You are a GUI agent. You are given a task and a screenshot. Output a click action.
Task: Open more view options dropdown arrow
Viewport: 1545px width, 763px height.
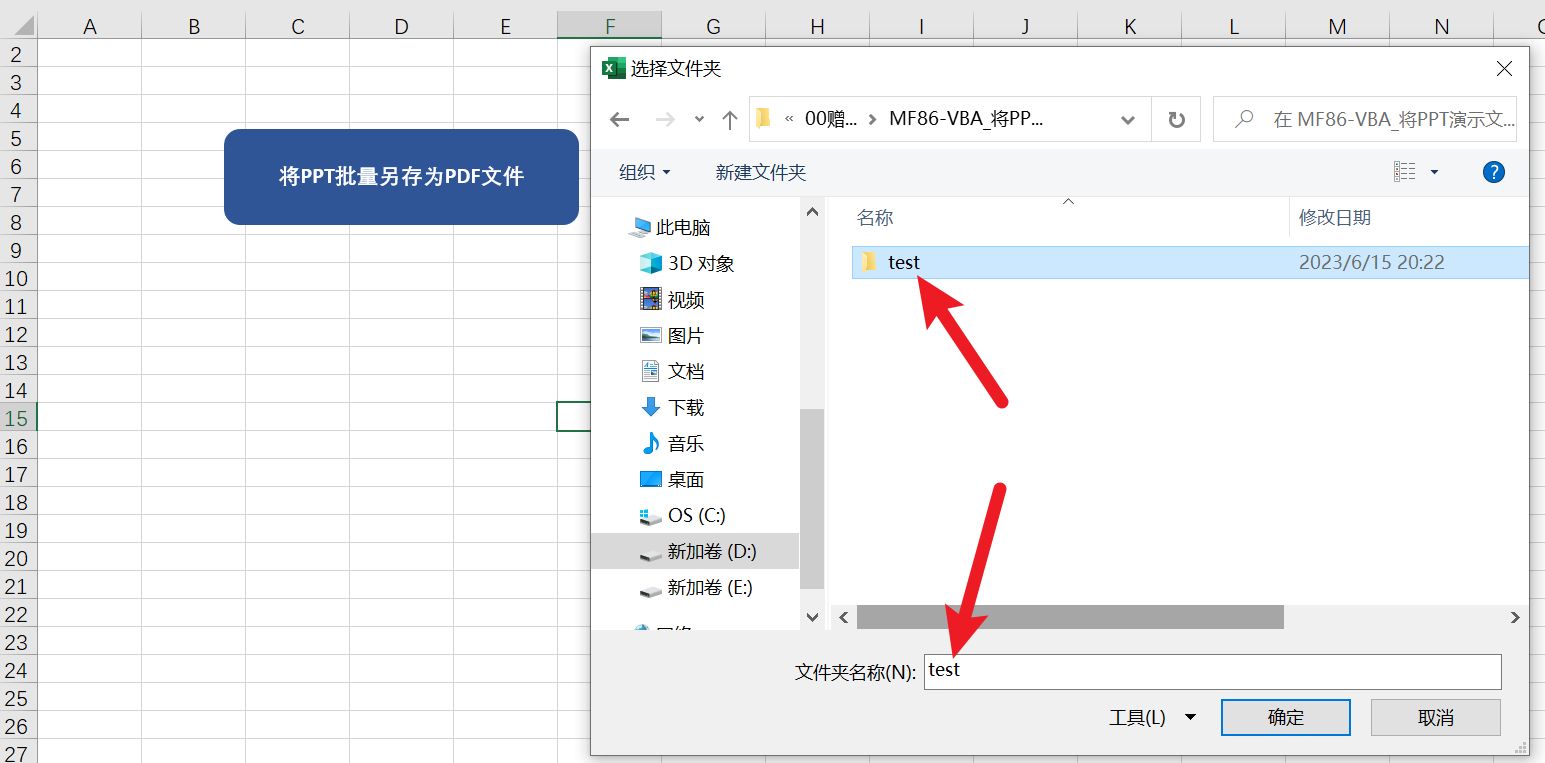pyautogui.click(x=1434, y=172)
